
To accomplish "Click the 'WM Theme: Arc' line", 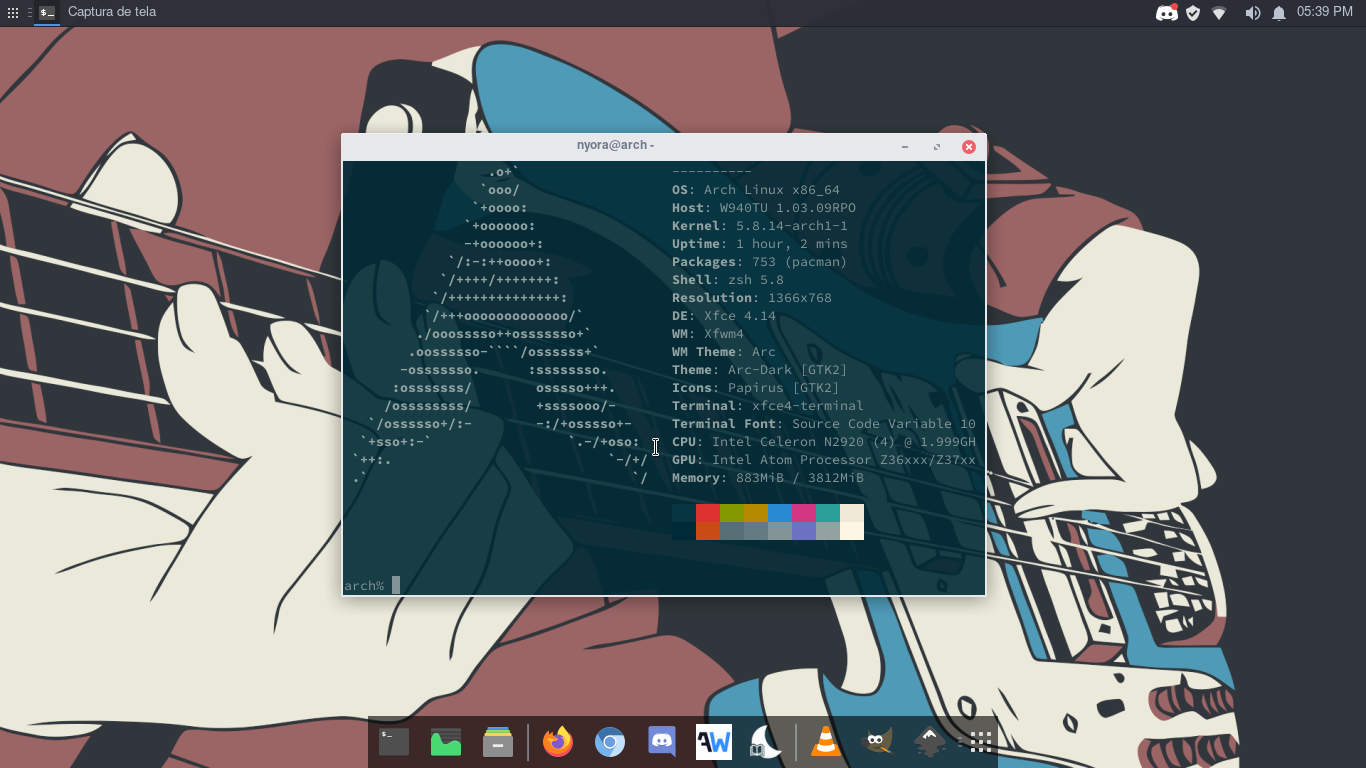I will click(724, 352).
